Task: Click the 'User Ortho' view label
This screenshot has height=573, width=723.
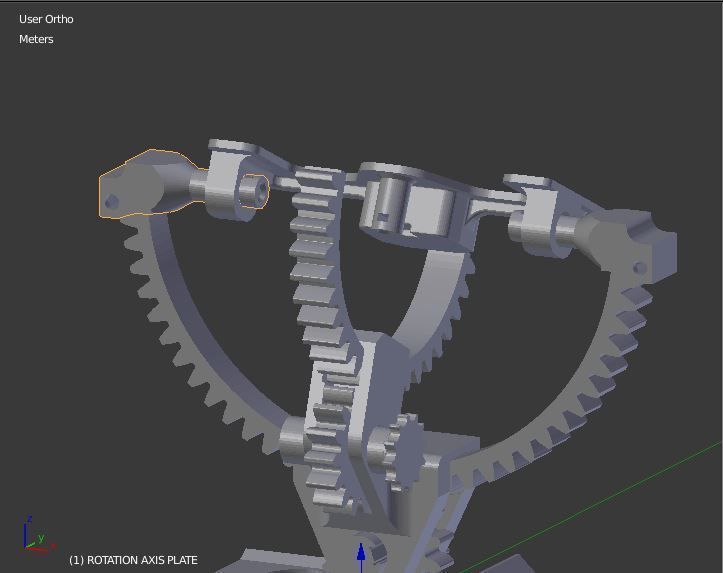Action: 46,19
